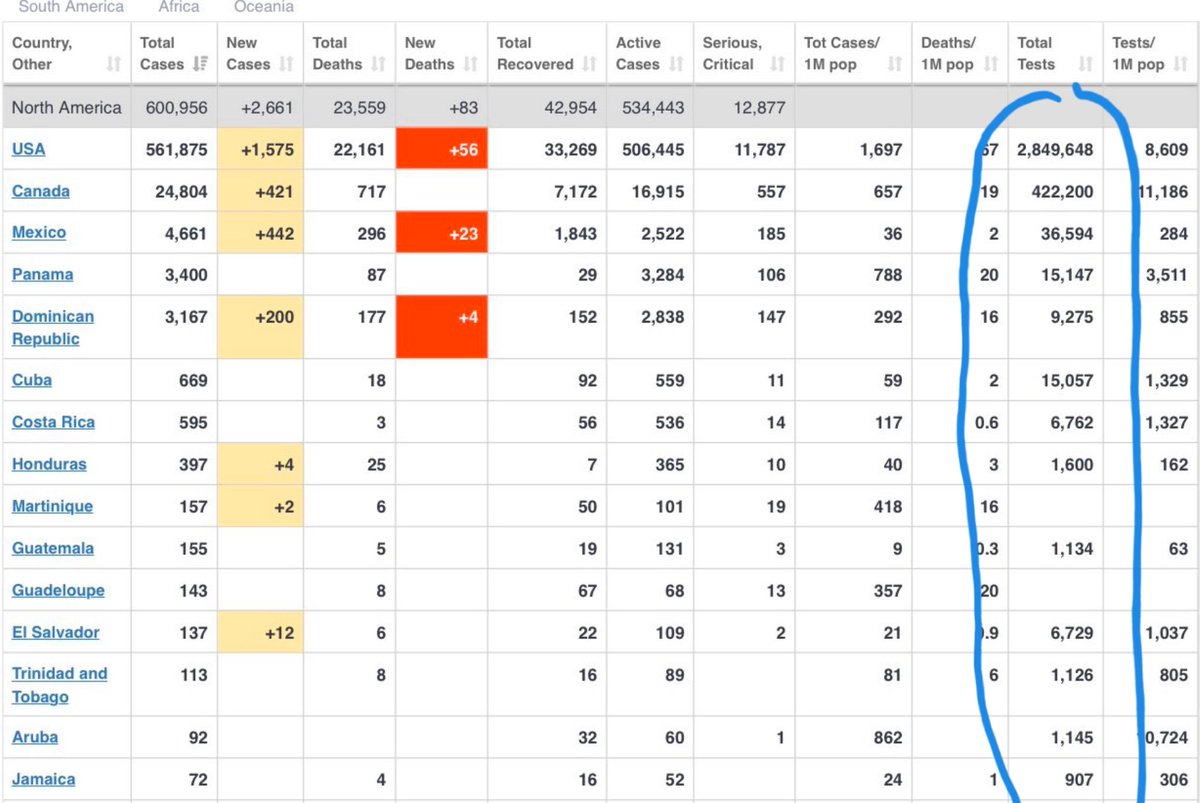
Task: Select Costa Rica total tests 6,762
Action: click(1073, 423)
